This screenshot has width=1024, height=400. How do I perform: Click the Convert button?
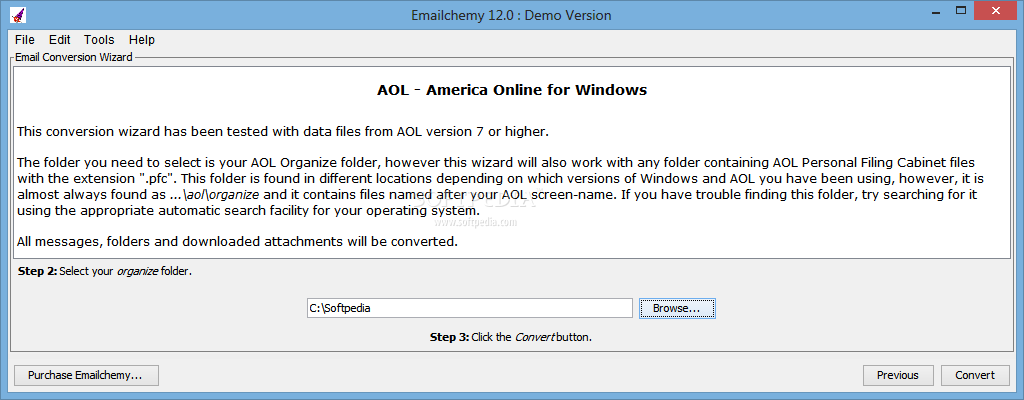tap(975, 375)
